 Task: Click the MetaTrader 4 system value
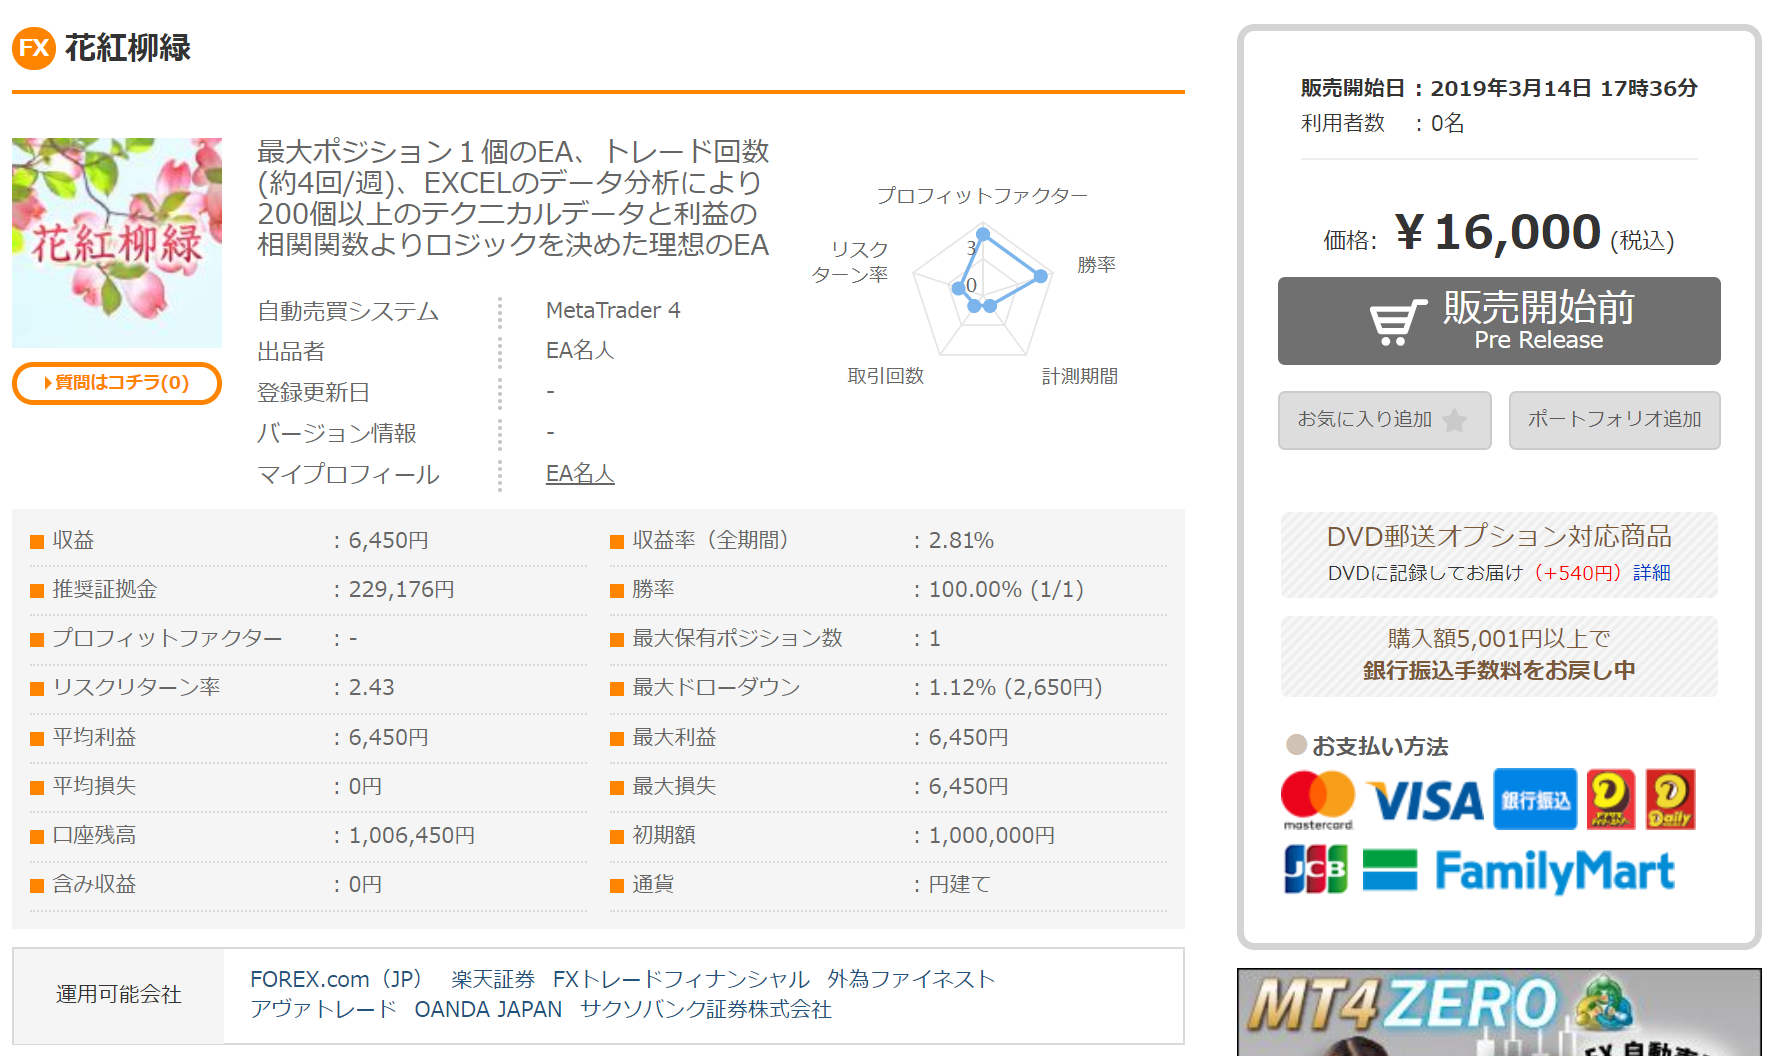tap(613, 311)
